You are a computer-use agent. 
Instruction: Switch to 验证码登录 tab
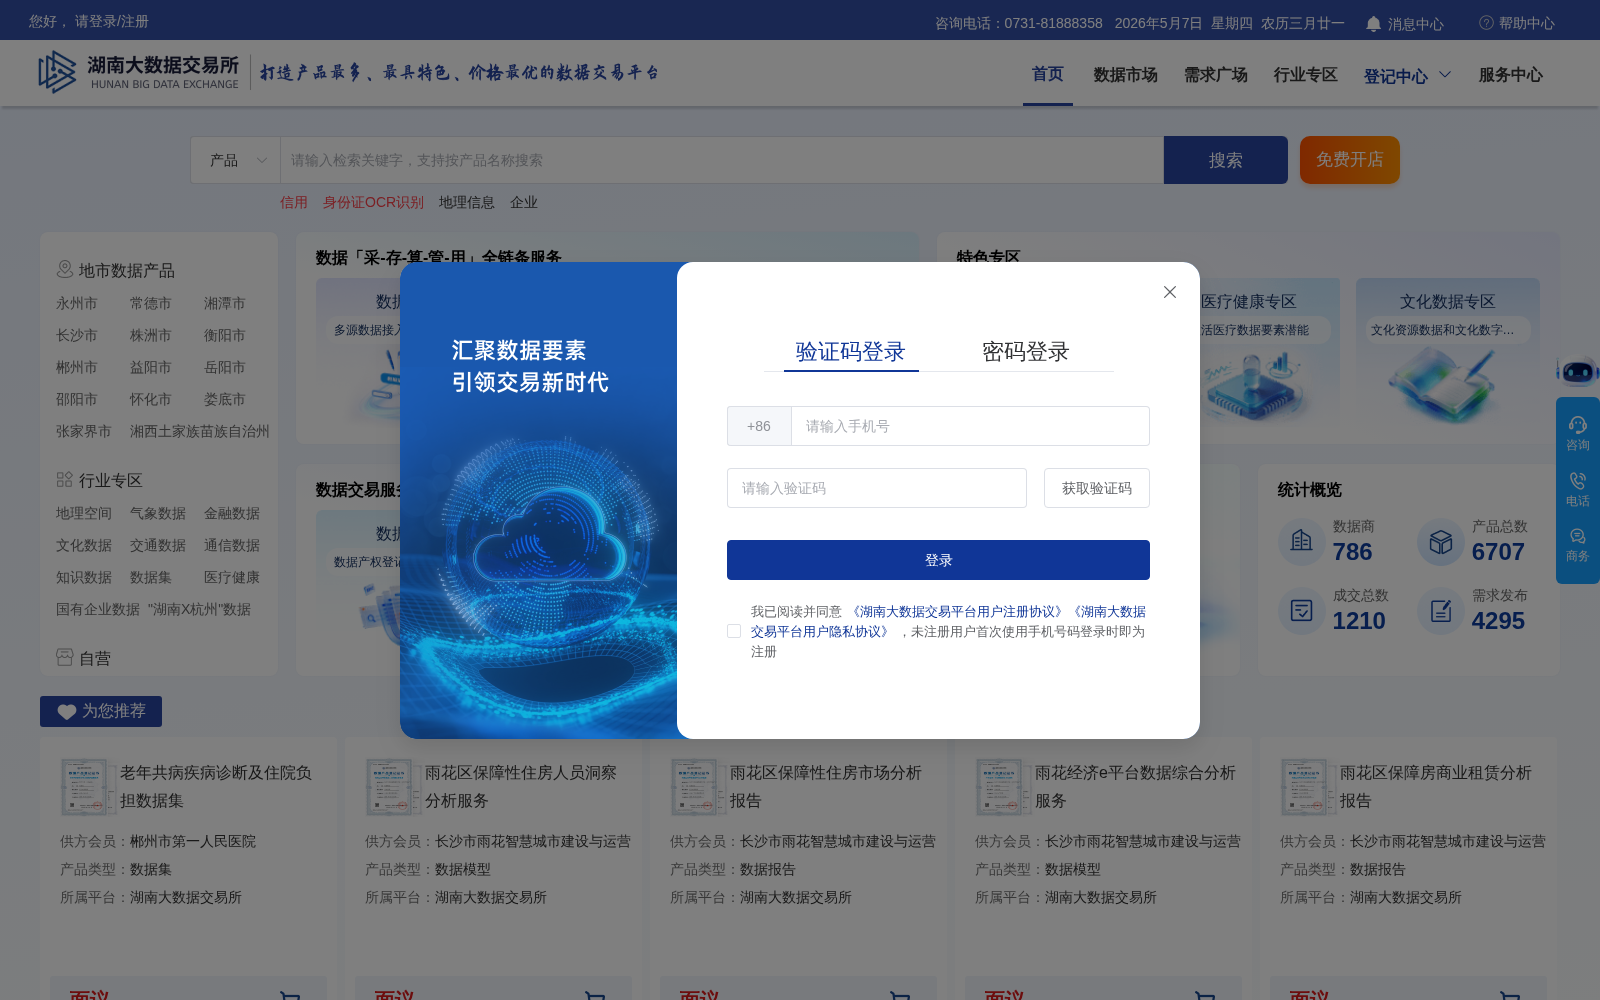850,352
